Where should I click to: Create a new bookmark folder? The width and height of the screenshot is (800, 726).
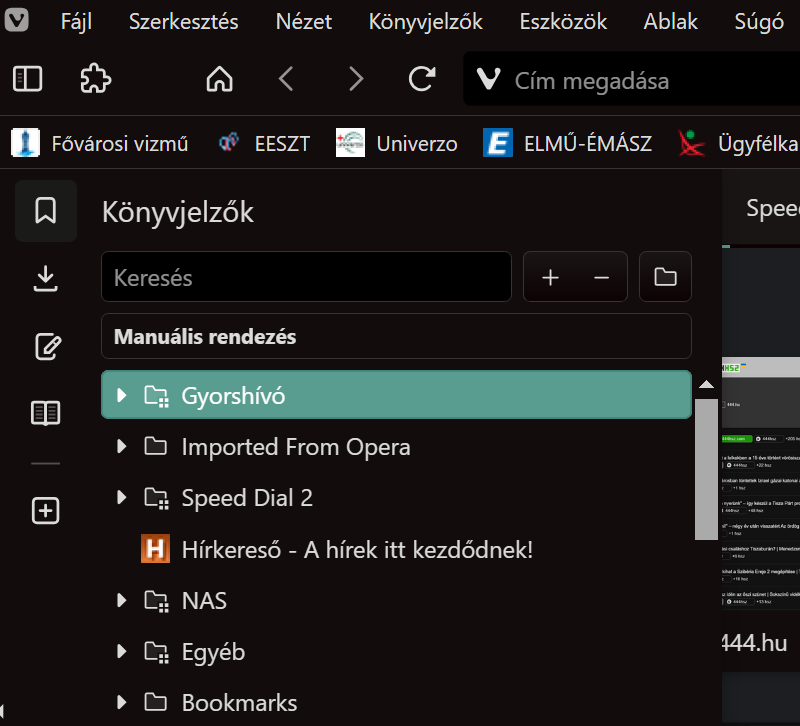coord(665,277)
